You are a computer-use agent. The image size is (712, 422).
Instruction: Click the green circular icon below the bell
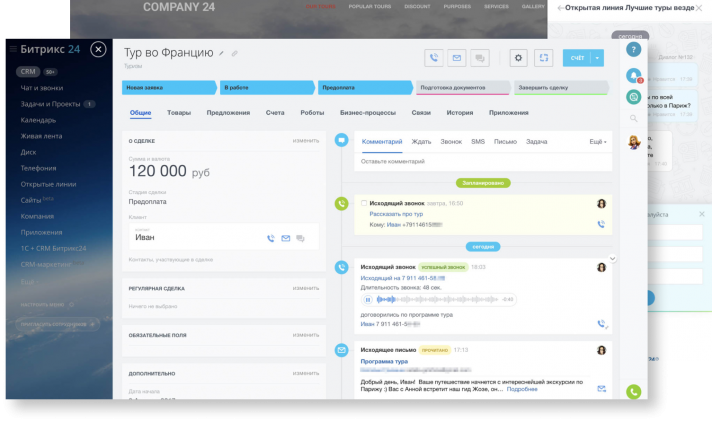[x=633, y=97]
